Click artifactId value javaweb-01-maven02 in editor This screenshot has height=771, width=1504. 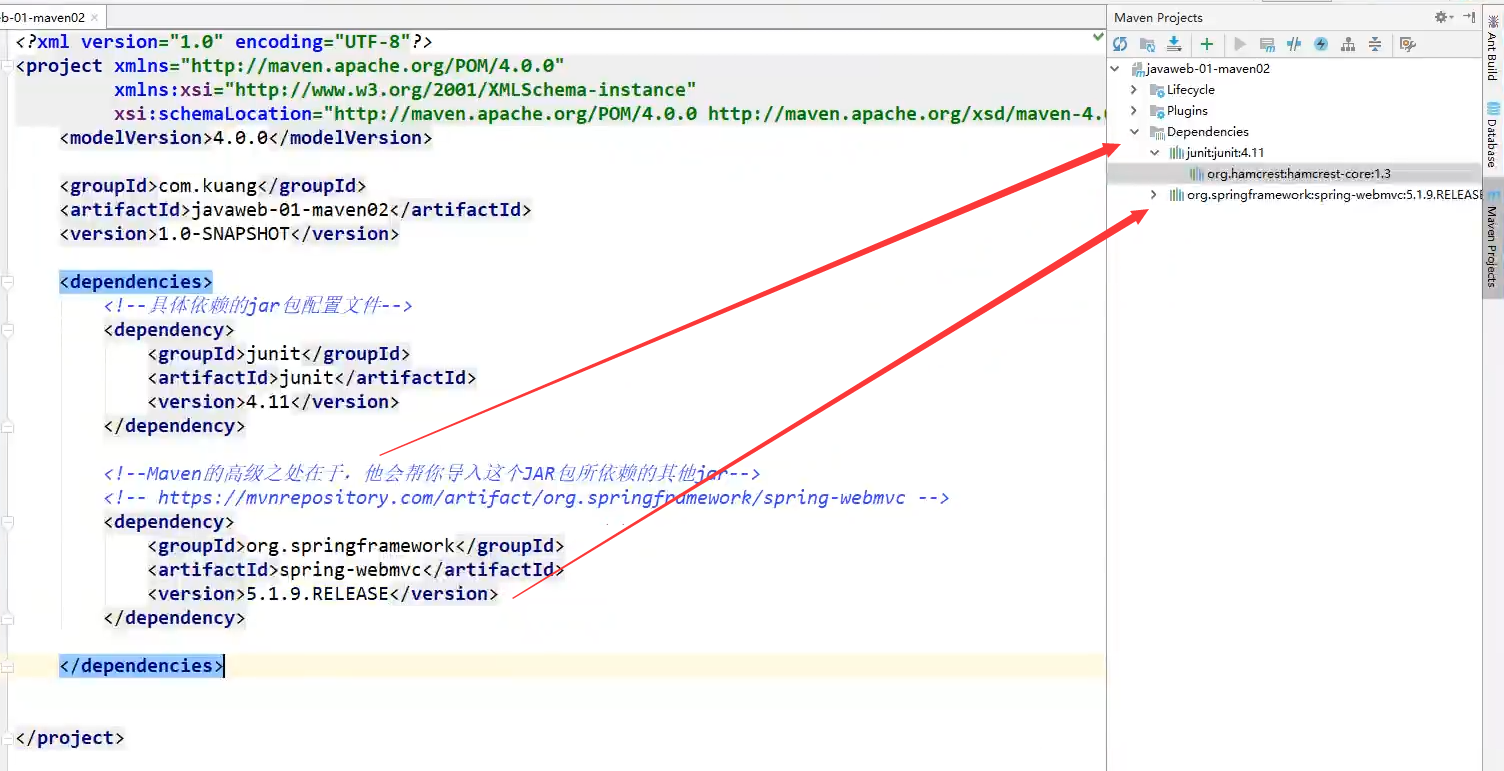(x=289, y=210)
